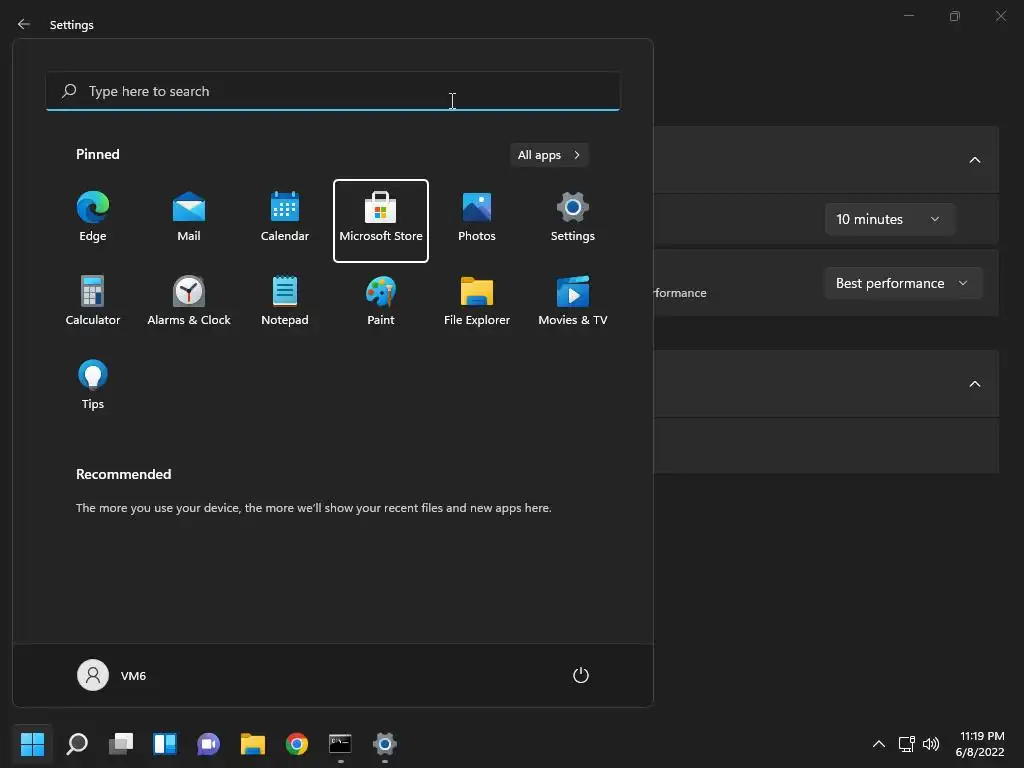This screenshot has width=1024, height=768.
Task: Launch Mail from pinned apps
Action: point(189,219)
